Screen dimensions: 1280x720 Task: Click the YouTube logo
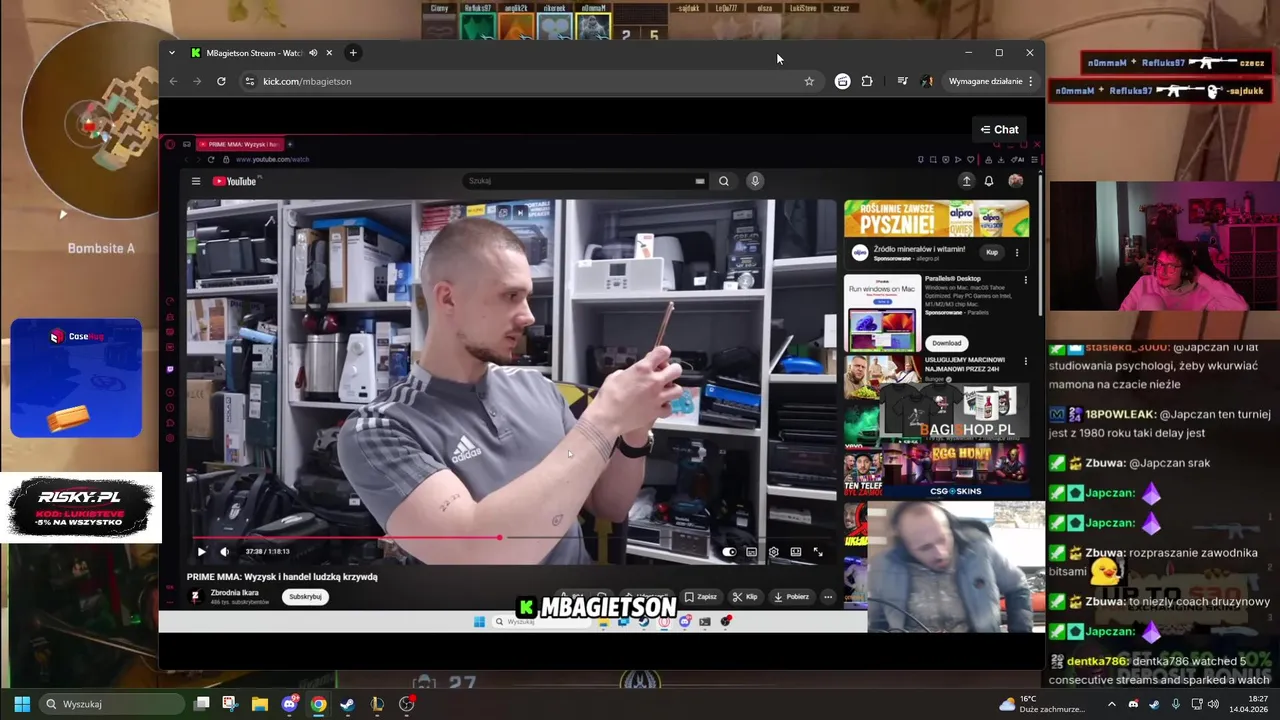point(235,181)
